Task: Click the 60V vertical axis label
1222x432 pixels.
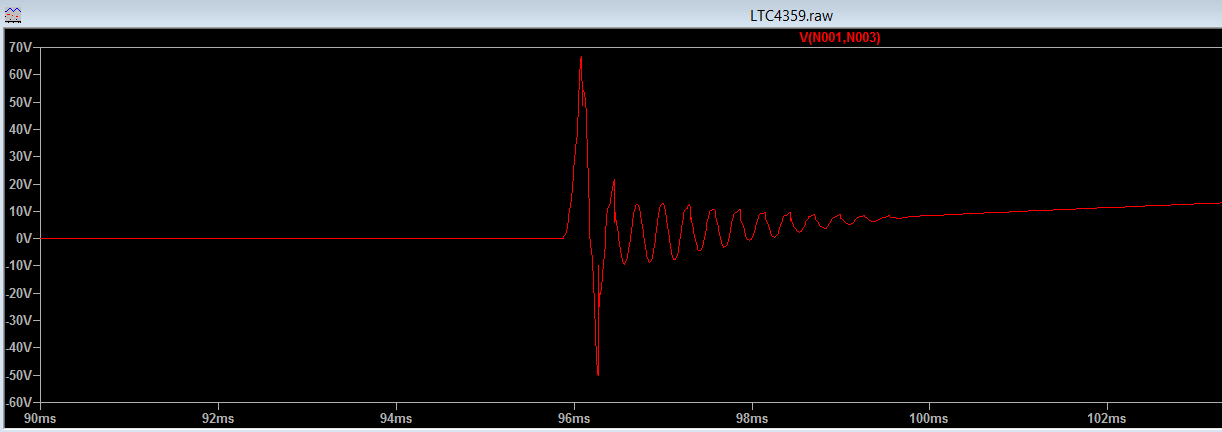Action: (22, 75)
